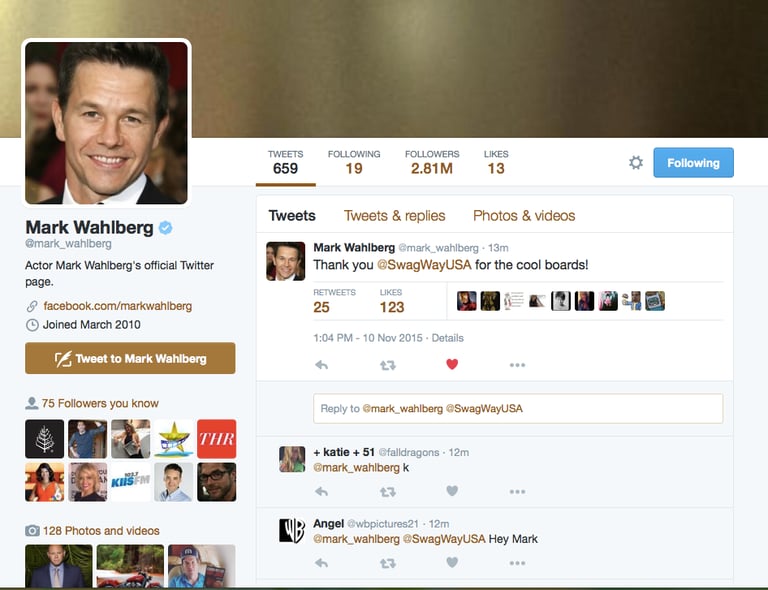Viewport: 768px width, 590px height.
Task: Click the tweet author's small avatar
Action: [286, 261]
